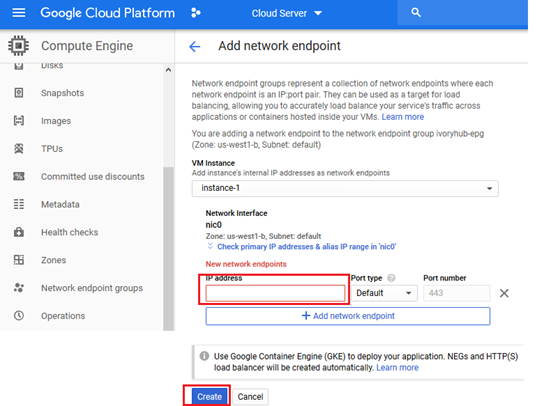Image resolution: width=551 pixels, height=406 pixels.
Task: Click the sidebar scroll up arrow
Action: coord(168,70)
